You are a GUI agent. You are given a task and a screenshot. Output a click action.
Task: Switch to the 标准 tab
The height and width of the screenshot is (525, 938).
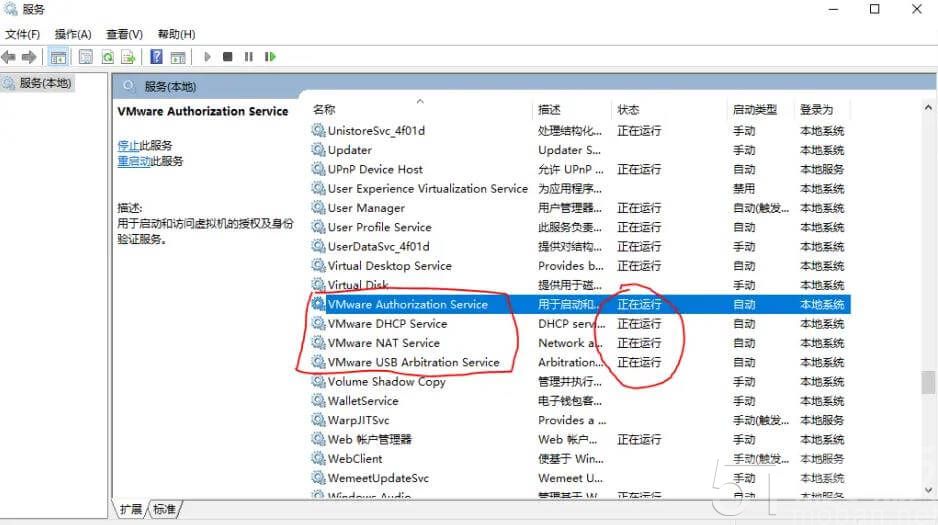[165, 509]
